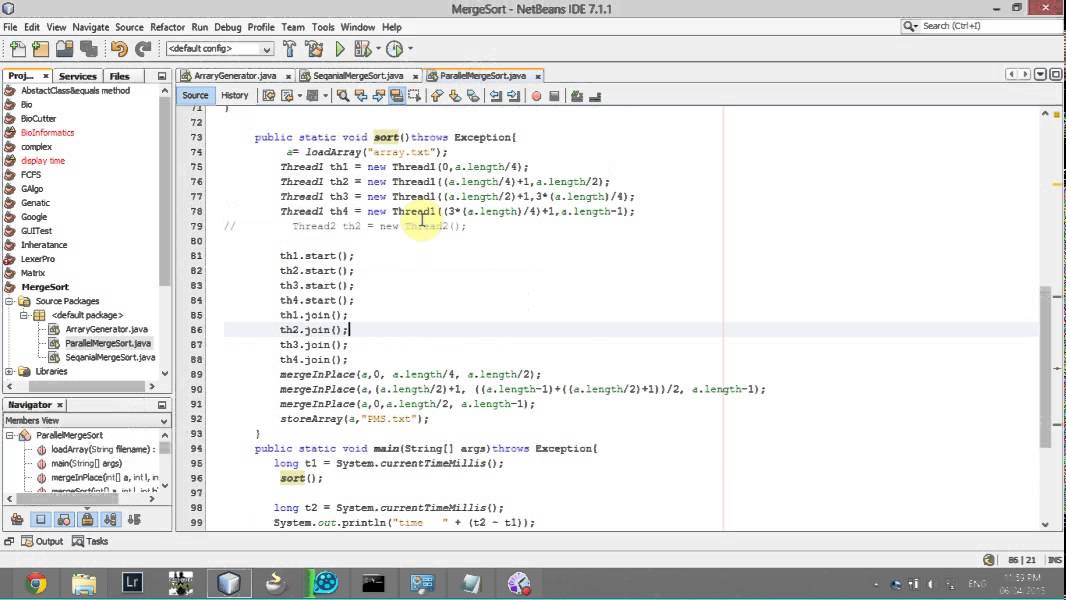Image resolution: width=1066 pixels, height=600 pixels.
Task: Build the project with the hammer icon
Action: click(x=290, y=49)
